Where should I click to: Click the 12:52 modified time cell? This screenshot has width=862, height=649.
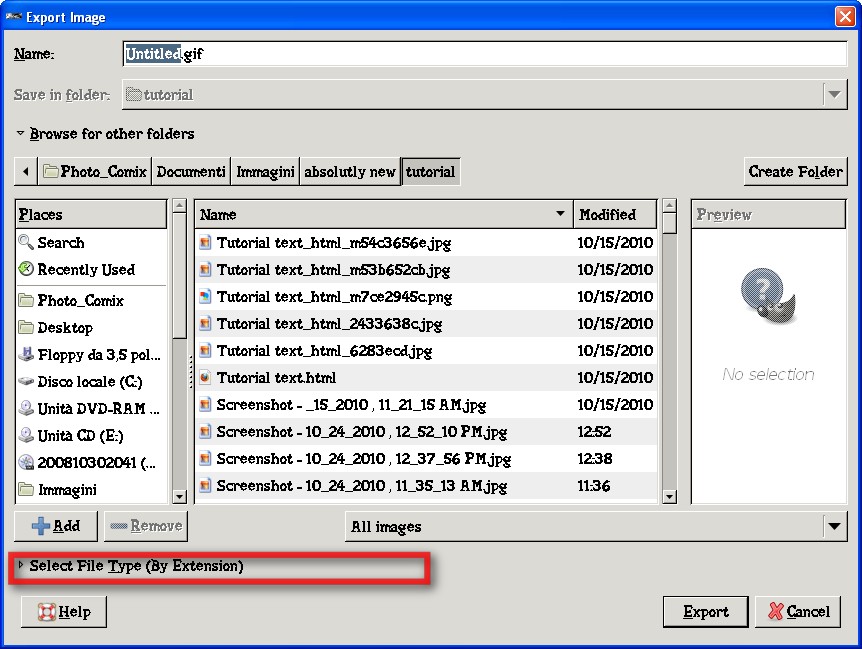pos(594,431)
